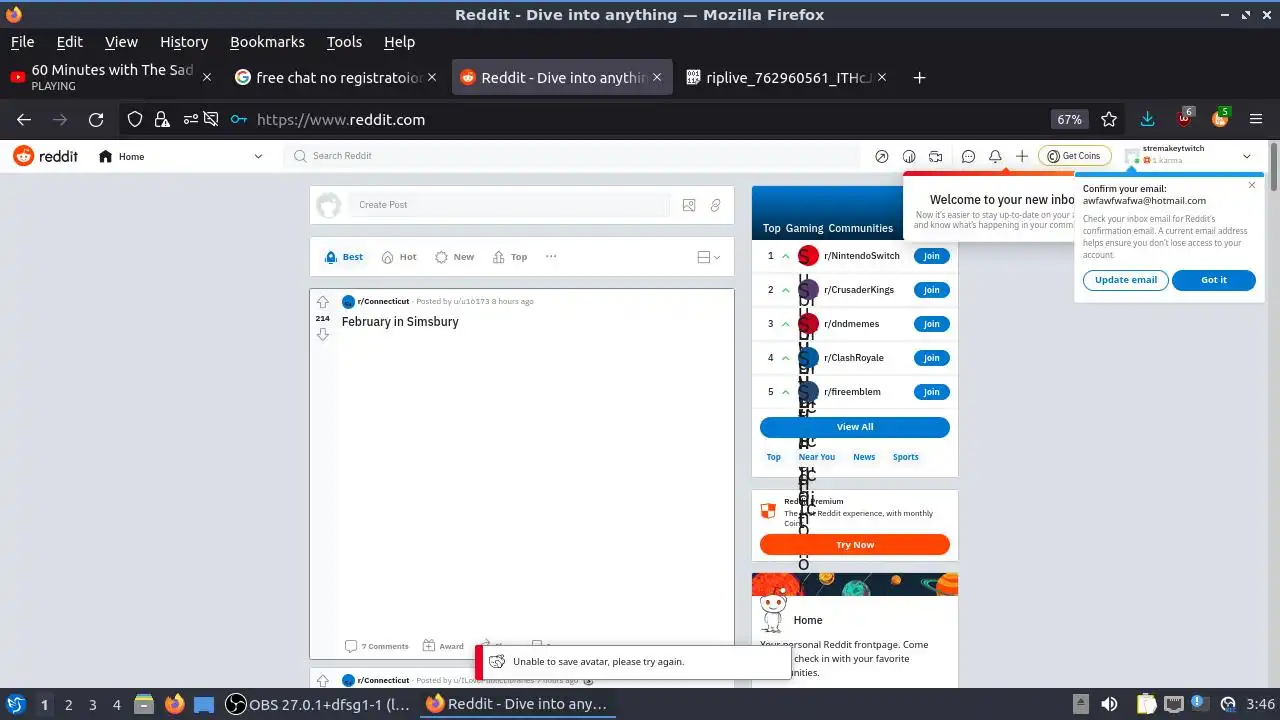Open the History menu
This screenshot has height=720, width=1280.
(184, 42)
